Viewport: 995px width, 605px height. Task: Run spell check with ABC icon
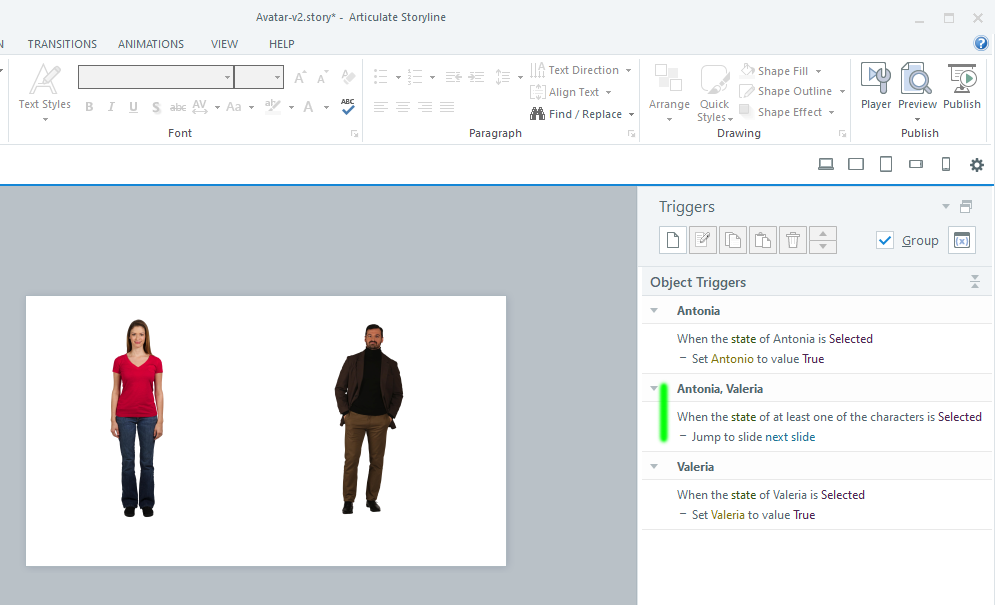[347, 106]
